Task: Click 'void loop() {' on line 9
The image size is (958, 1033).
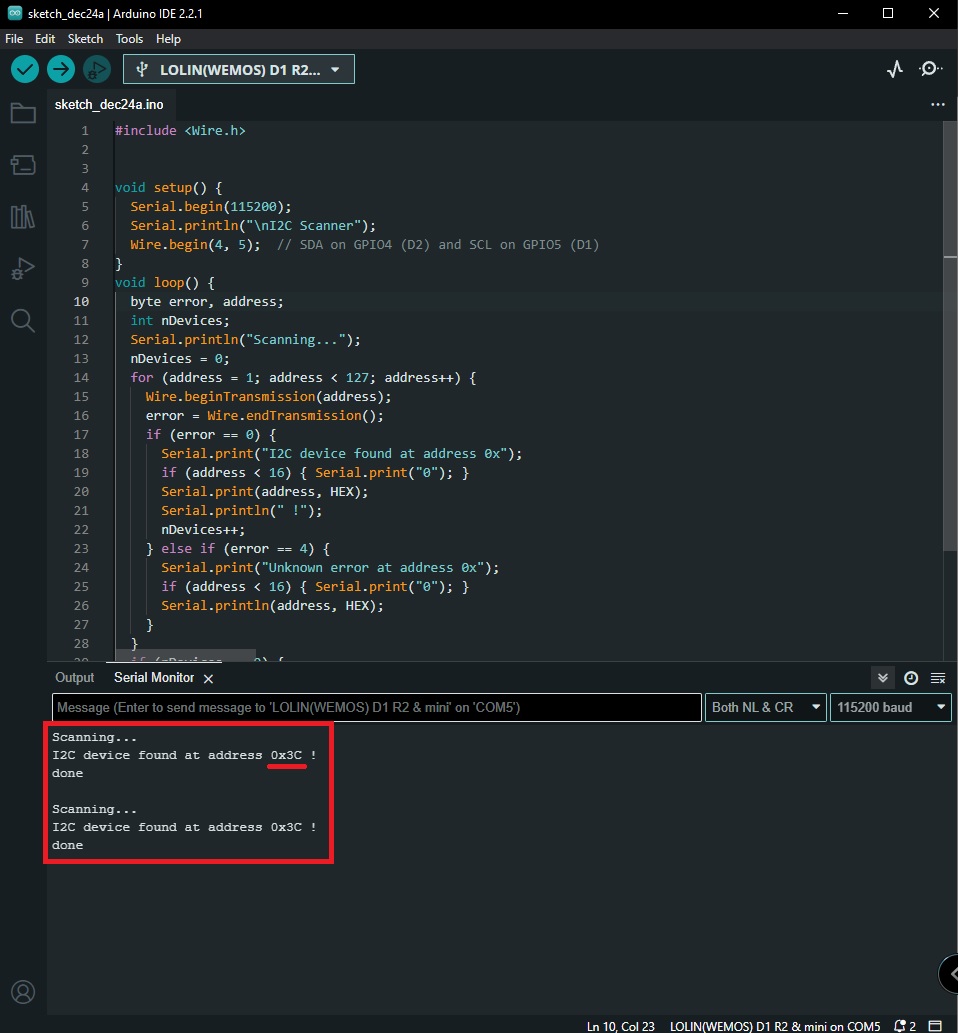Action: [165, 283]
